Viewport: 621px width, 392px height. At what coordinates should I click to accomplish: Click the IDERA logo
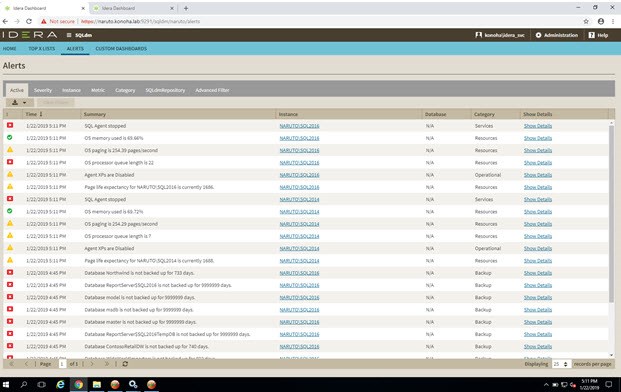pyautogui.click(x=30, y=35)
